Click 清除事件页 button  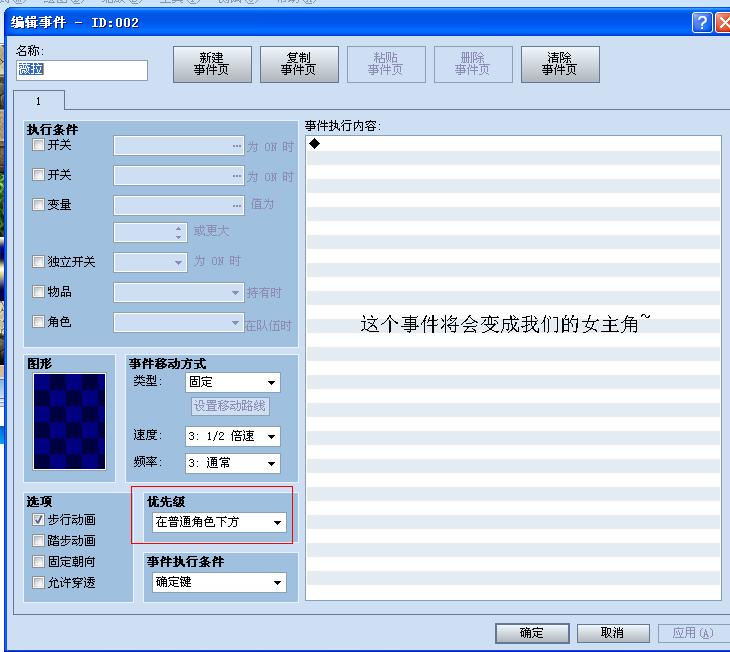pos(560,64)
